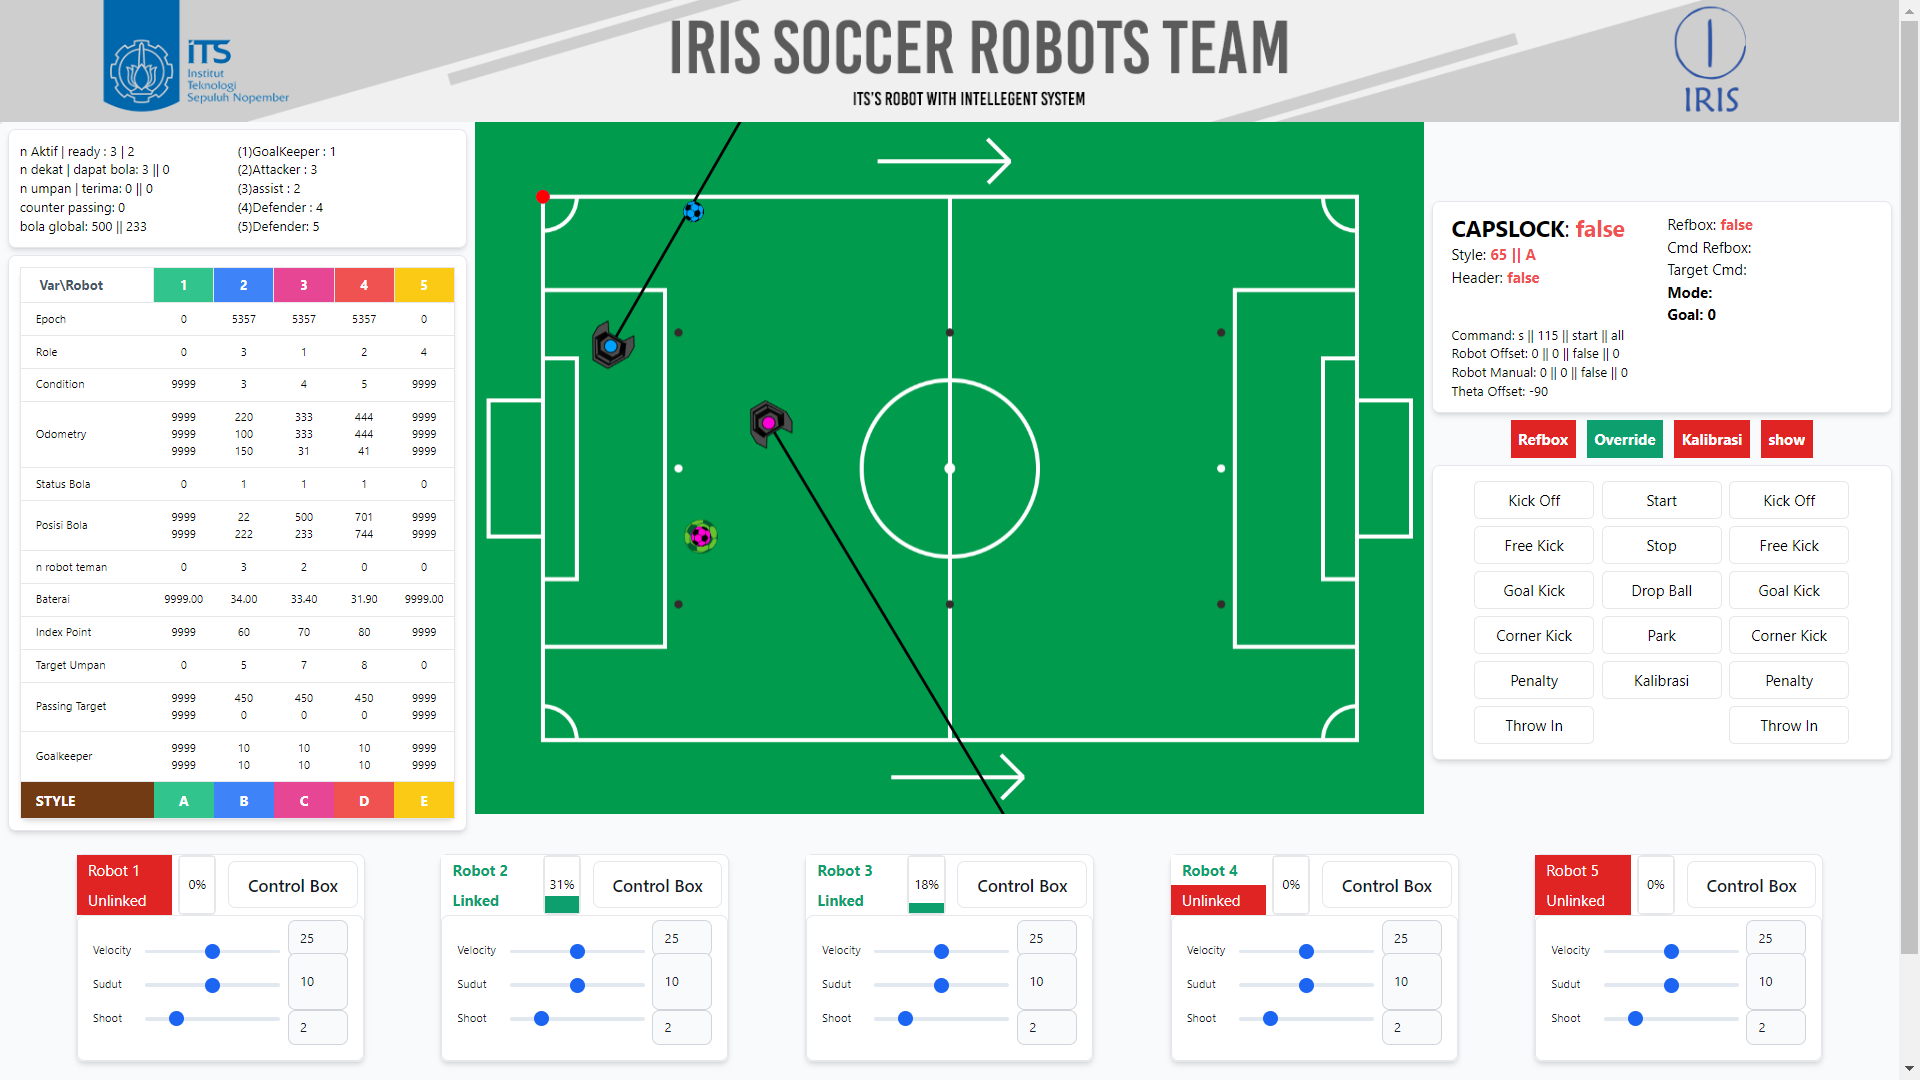The height and width of the screenshot is (1080, 1920).
Task: Select style A in STYLE row
Action: [x=183, y=801]
